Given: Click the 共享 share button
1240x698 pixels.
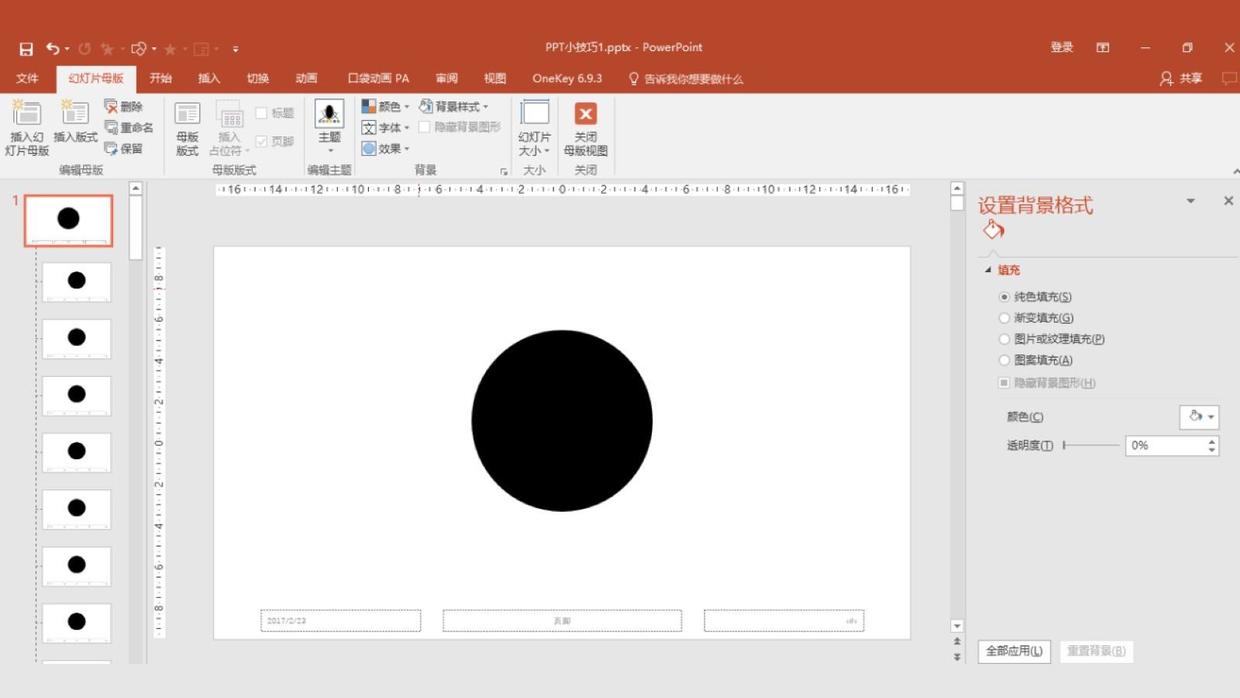Looking at the screenshot, I should (x=1181, y=78).
